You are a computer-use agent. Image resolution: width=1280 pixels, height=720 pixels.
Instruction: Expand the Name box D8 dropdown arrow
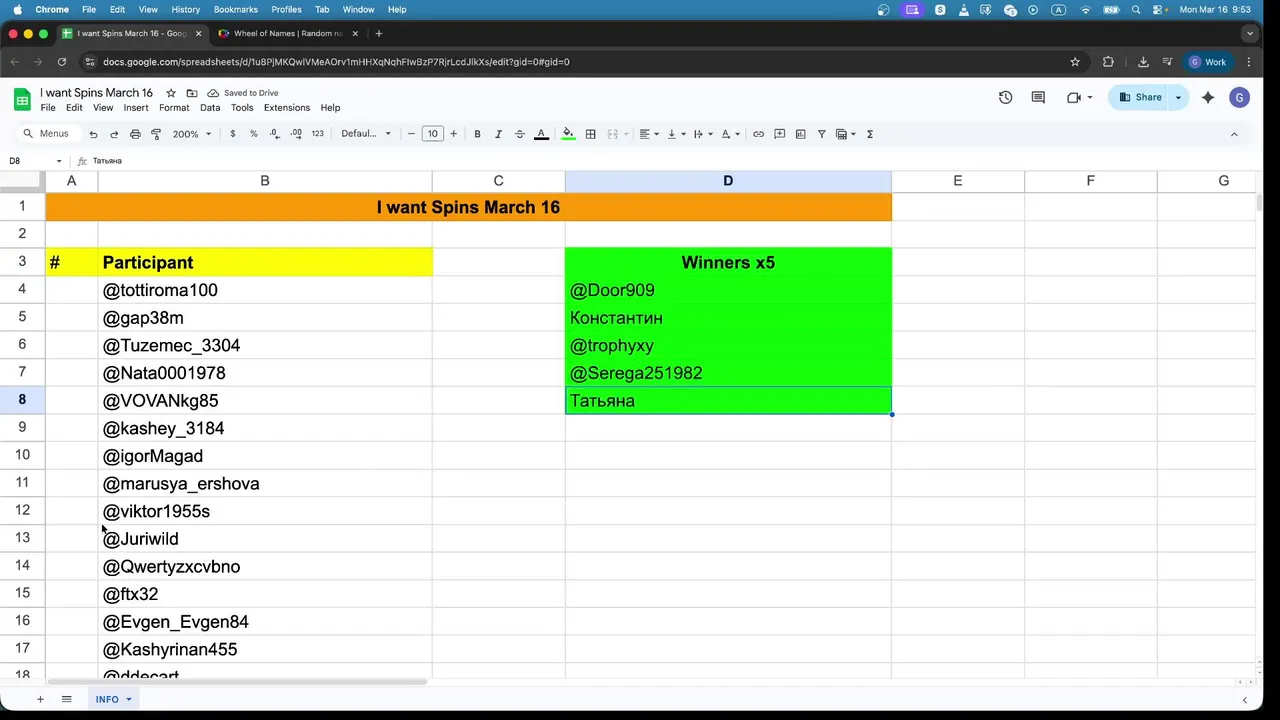coord(59,161)
